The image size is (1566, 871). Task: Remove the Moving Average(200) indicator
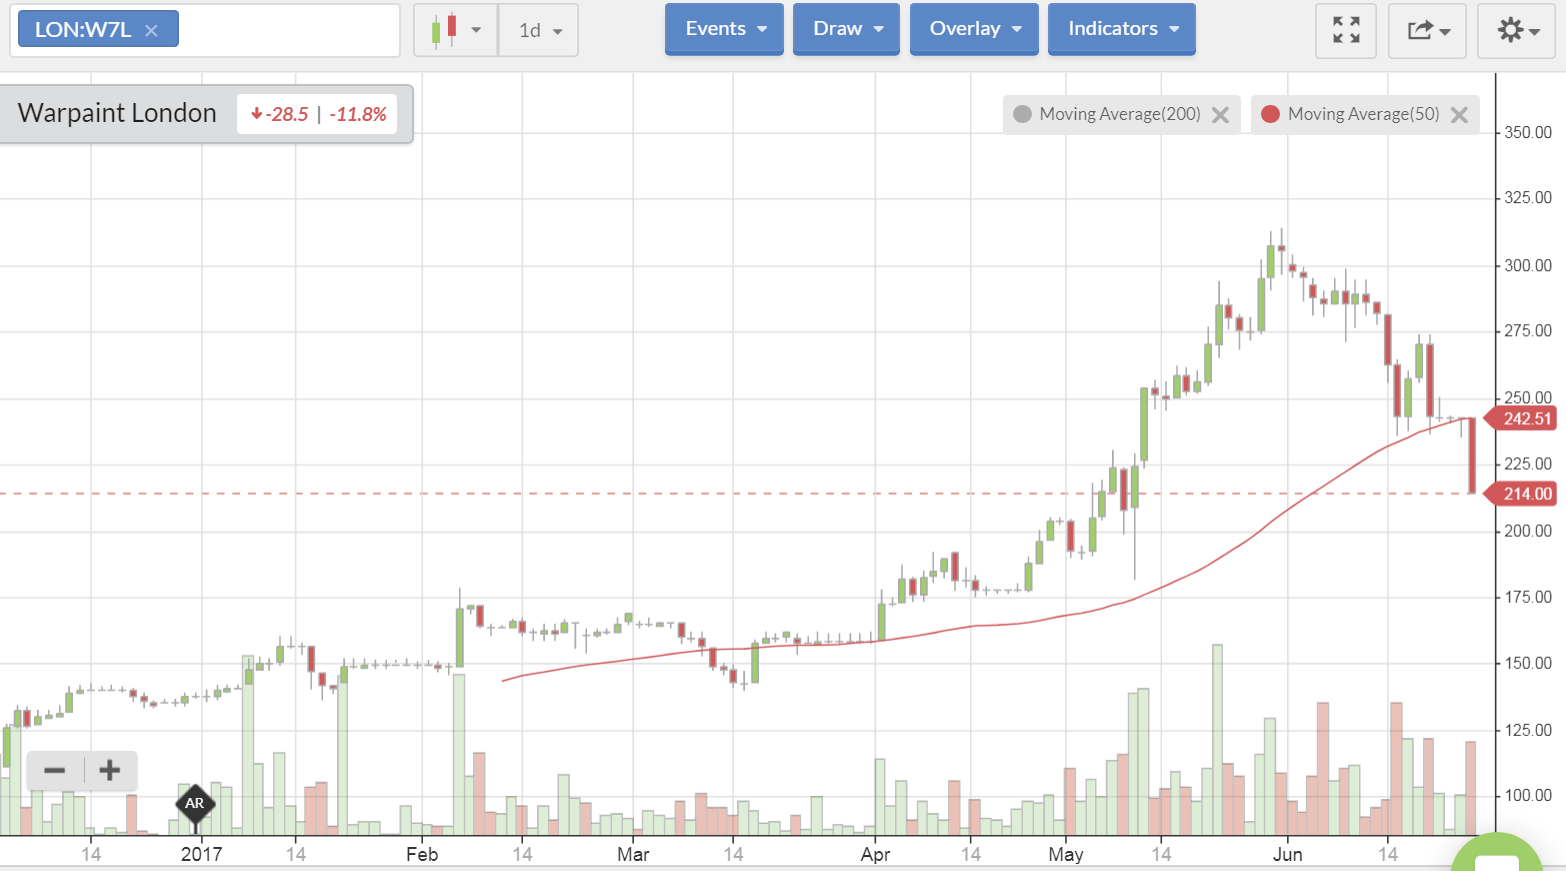1220,115
